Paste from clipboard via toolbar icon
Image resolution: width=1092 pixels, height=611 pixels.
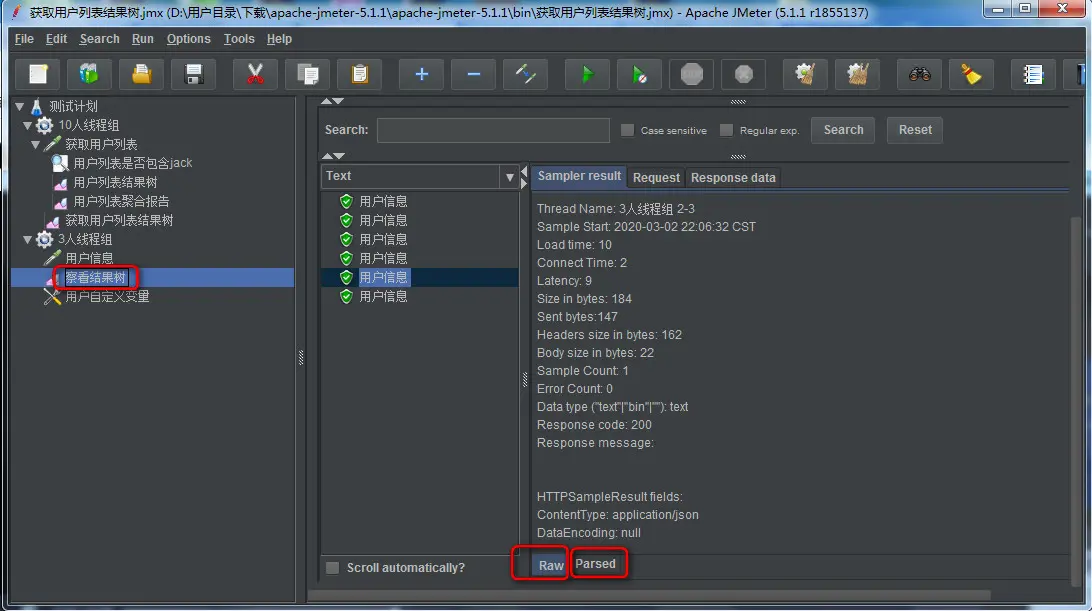coord(359,74)
